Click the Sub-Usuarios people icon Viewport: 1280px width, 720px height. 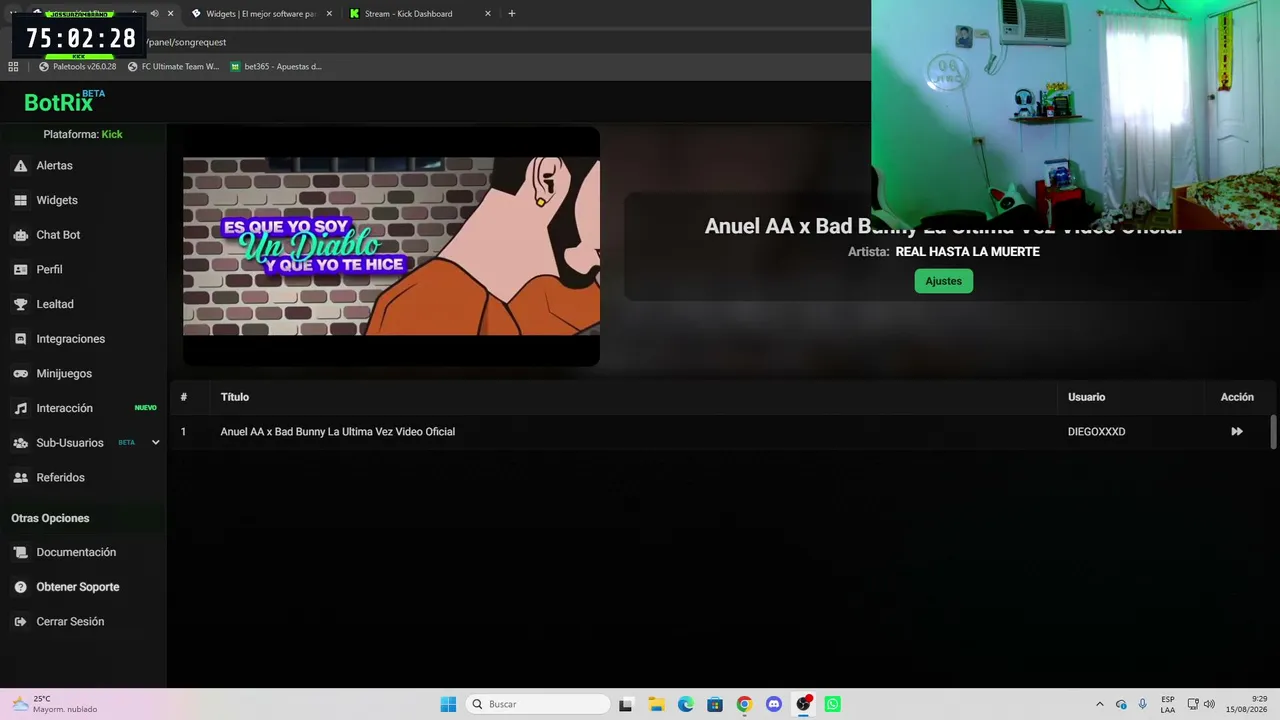pos(20,443)
